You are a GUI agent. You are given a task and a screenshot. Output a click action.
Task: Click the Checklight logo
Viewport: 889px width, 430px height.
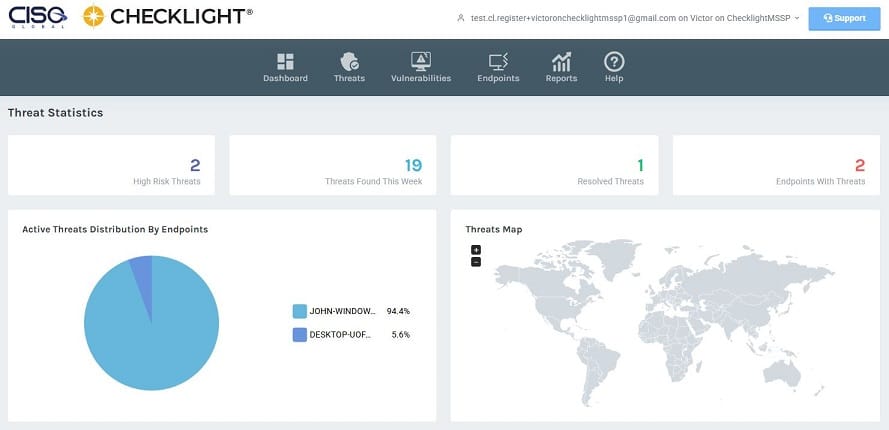pos(167,17)
